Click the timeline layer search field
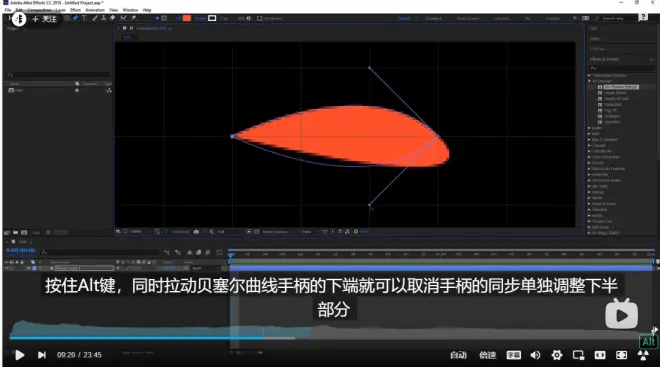This screenshot has height=367, width=660. (99, 252)
